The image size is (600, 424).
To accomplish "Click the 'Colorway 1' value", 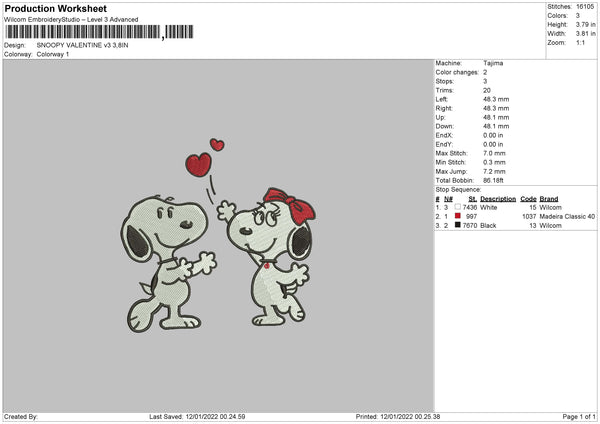I will (53, 54).
